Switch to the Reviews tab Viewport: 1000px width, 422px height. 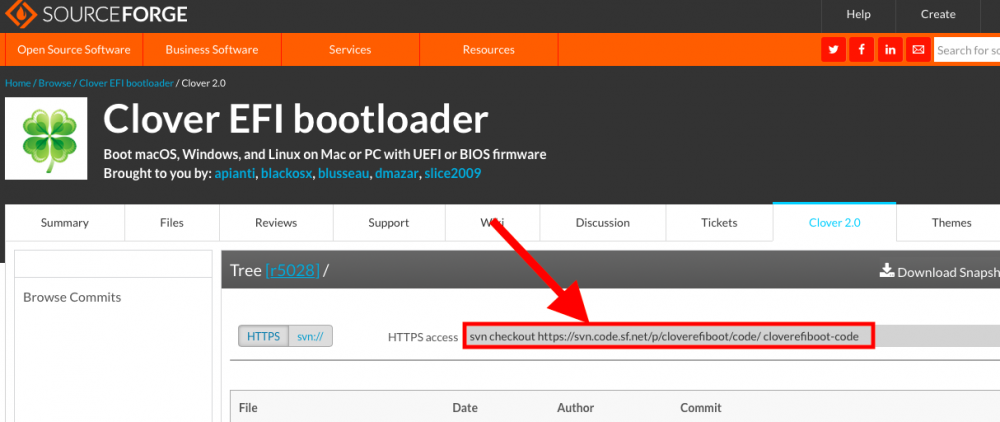(x=276, y=222)
